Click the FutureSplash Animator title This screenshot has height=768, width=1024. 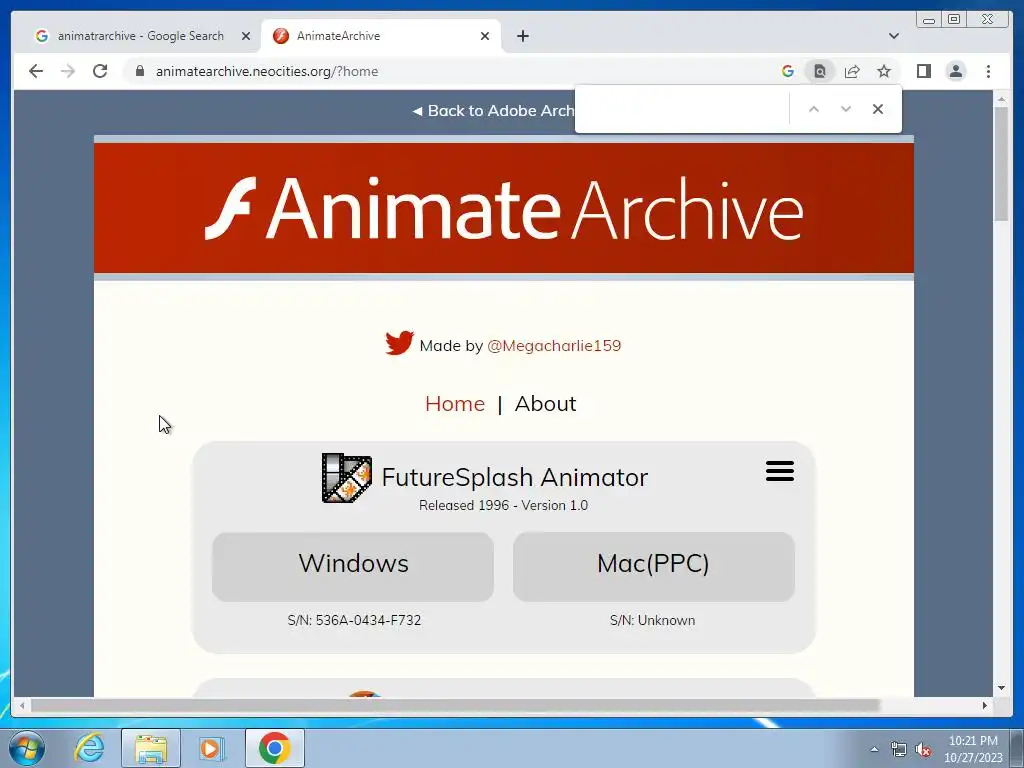click(515, 477)
